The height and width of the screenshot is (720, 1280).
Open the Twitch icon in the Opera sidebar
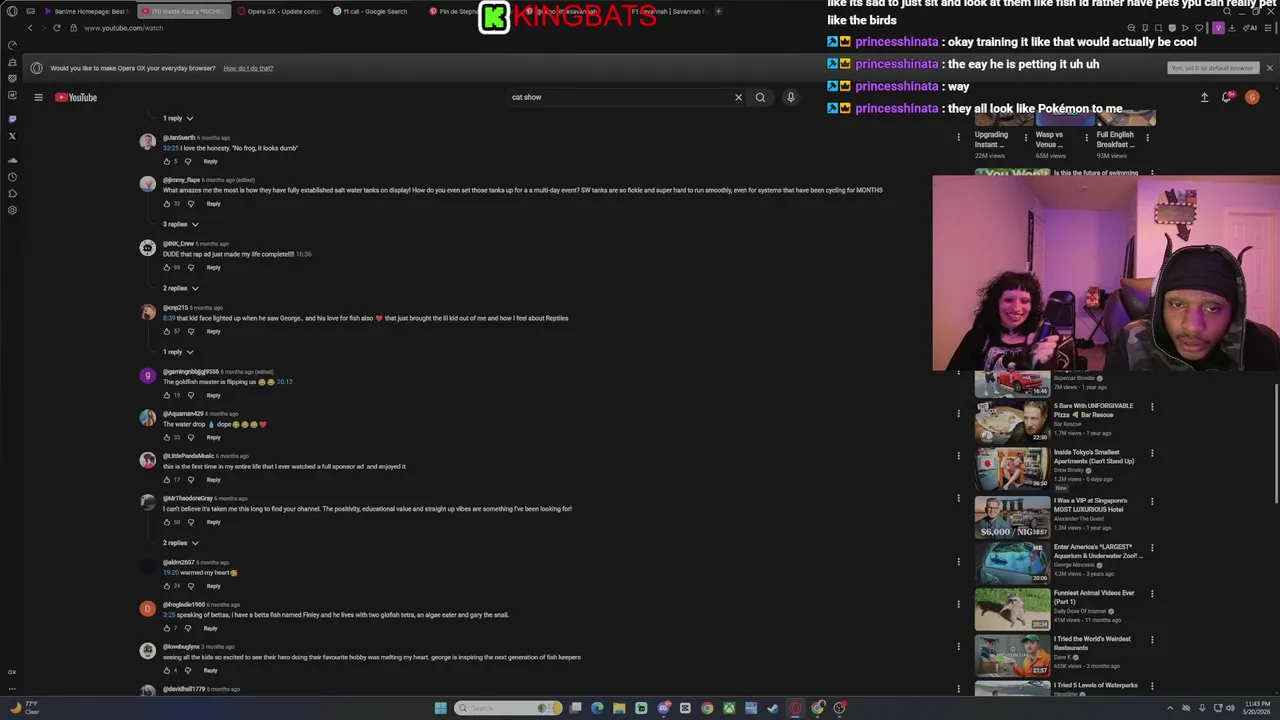point(12,119)
